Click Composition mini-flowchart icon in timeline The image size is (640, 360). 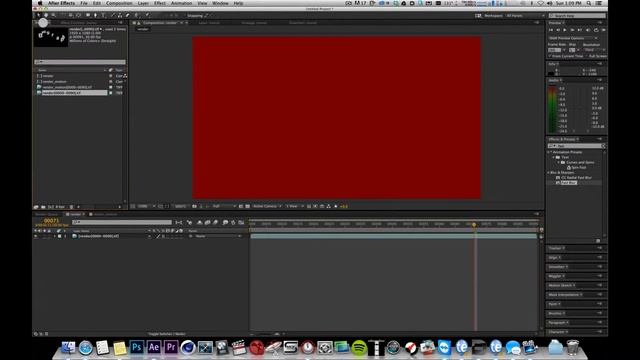(179, 222)
